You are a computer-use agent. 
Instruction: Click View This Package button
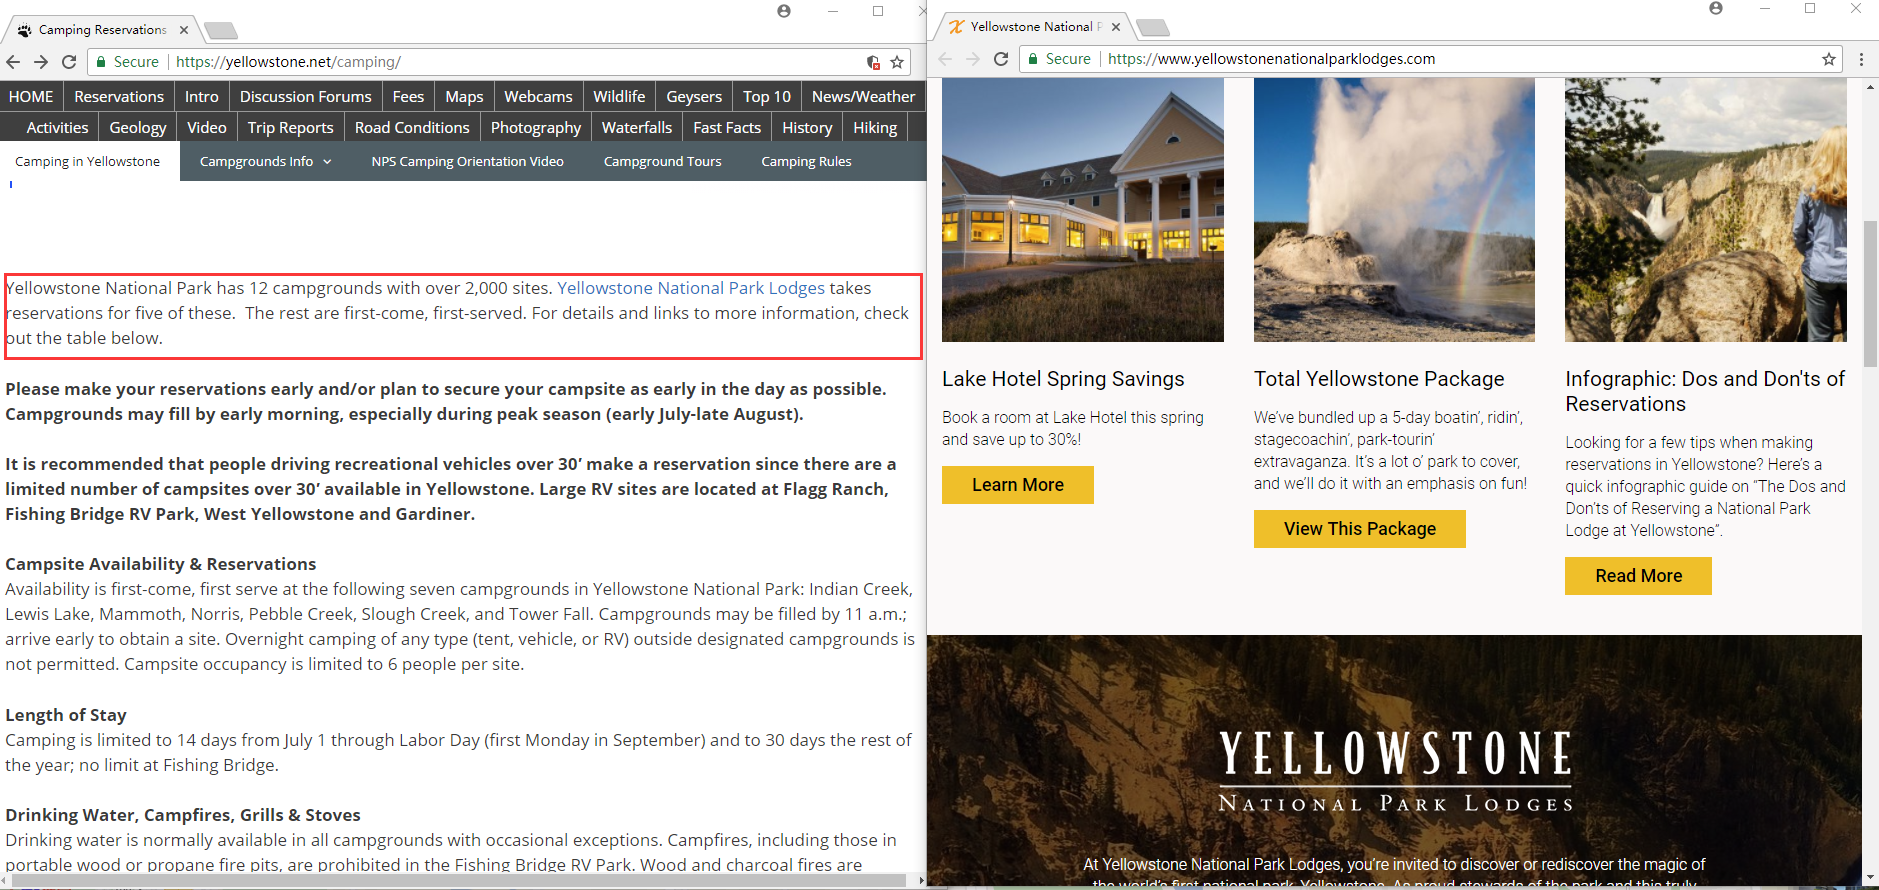(x=1360, y=529)
